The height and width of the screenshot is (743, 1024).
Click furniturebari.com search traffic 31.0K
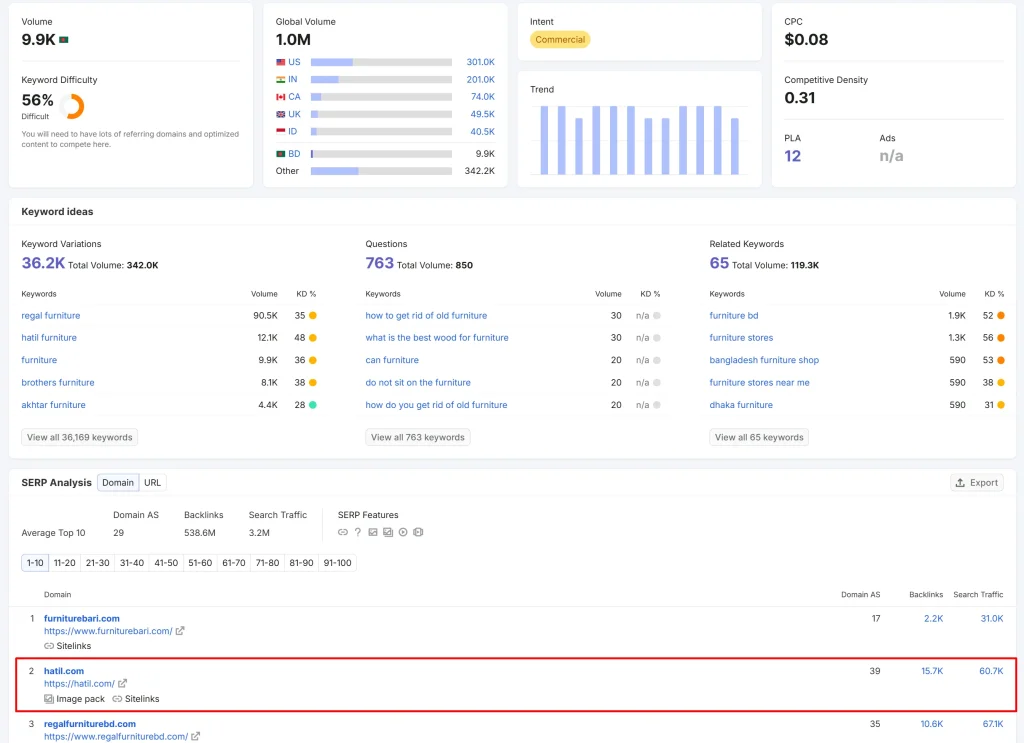991,618
